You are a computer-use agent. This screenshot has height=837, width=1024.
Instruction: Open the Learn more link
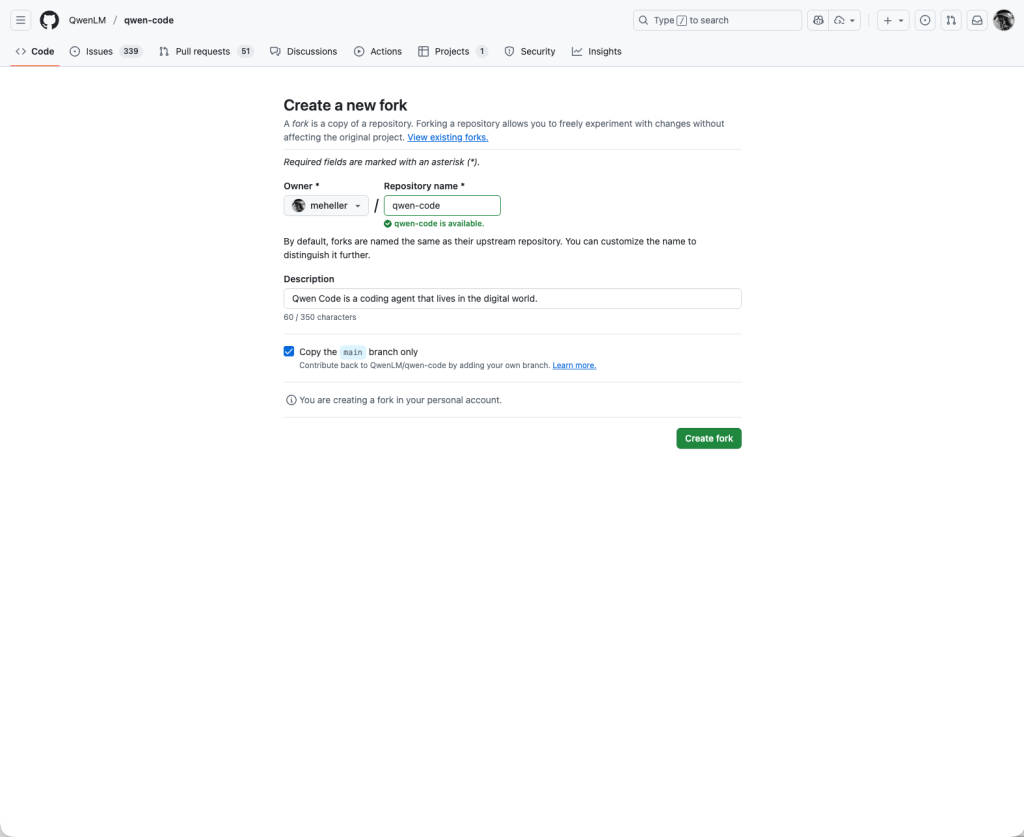tap(574, 365)
